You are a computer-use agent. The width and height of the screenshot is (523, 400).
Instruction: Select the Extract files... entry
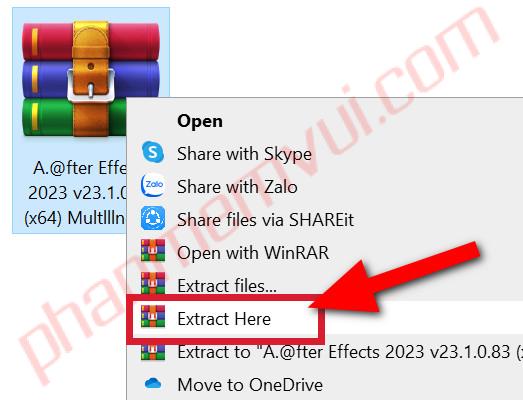click(227, 286)
